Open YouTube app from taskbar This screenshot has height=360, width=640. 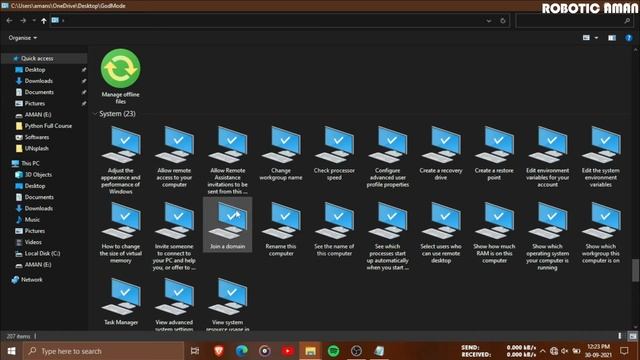pyautogui.click(x=287, y=351)
